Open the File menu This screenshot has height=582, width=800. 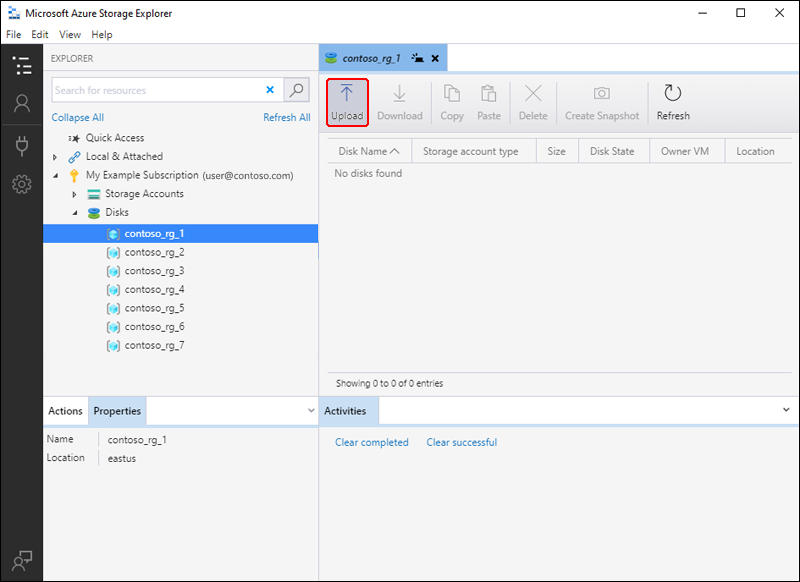14,34
